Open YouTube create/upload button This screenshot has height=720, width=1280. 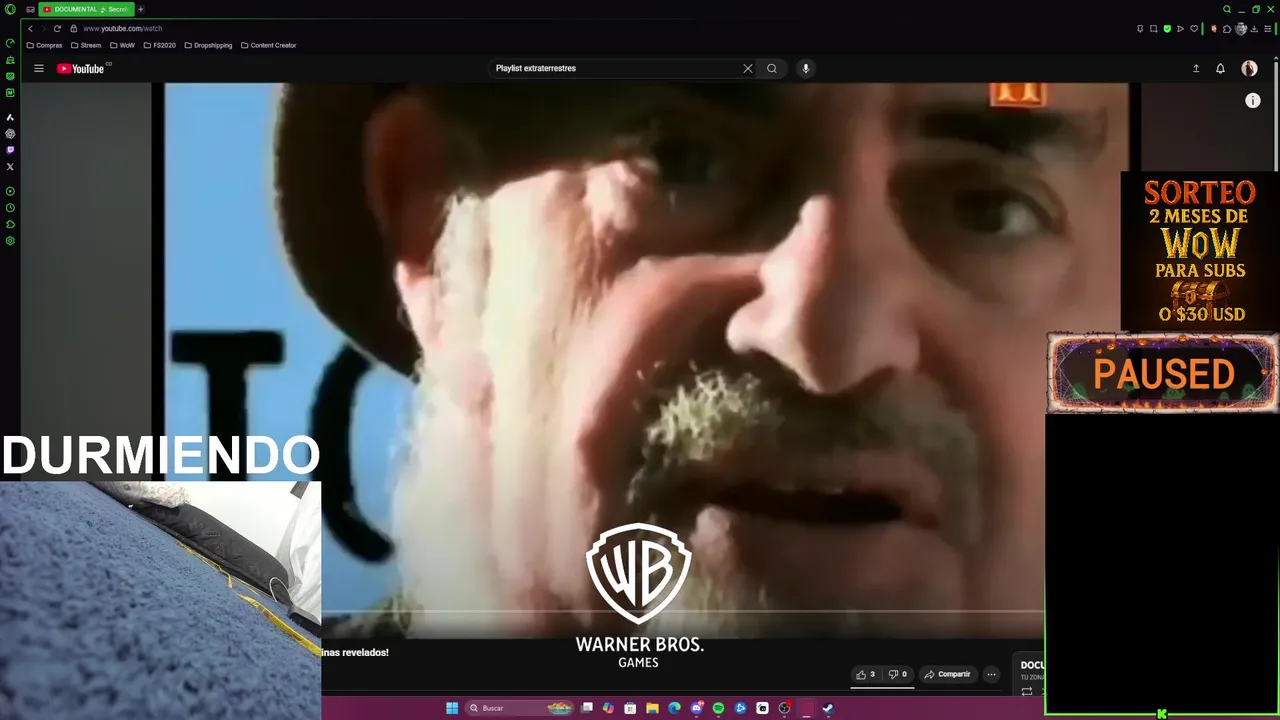pyautogui.click(x=1195, y=68)
